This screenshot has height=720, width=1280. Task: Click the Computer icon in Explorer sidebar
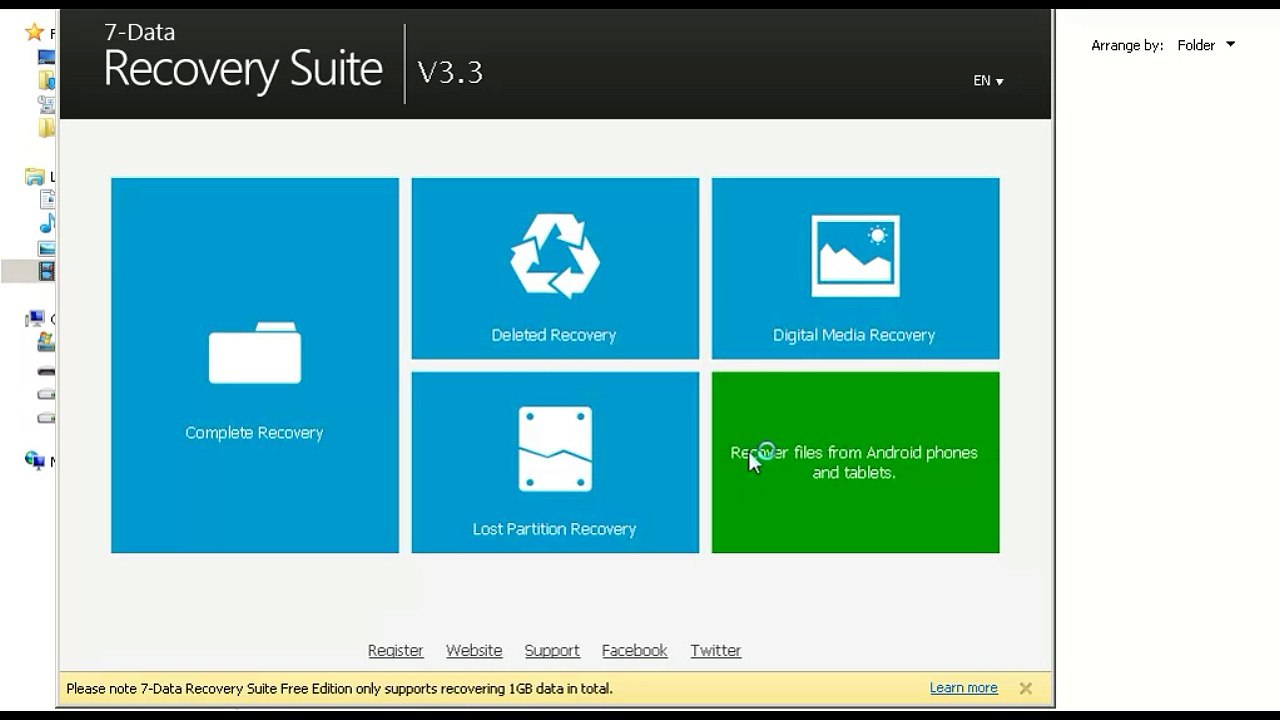35,319
